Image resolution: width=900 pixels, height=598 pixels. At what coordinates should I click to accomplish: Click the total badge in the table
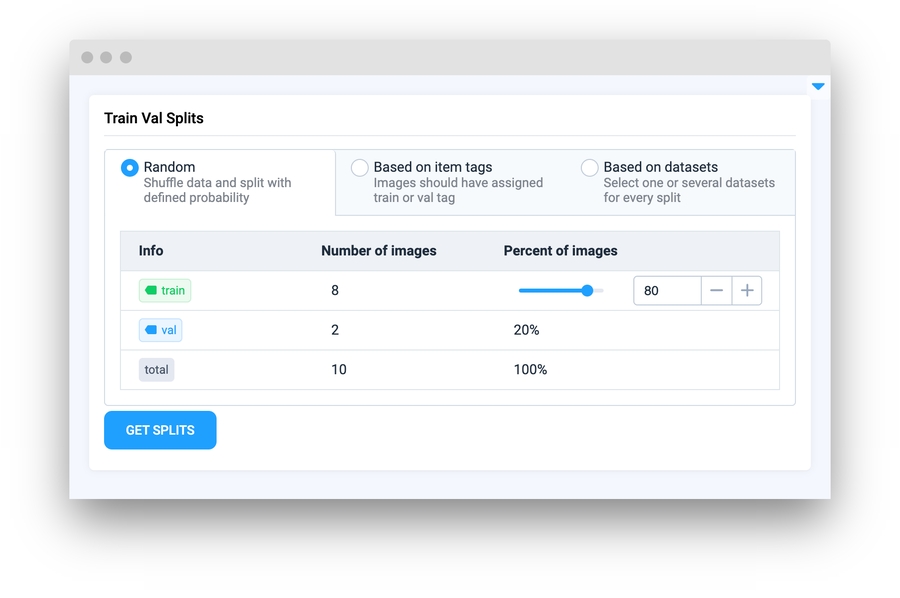click(x=156, y=370)
